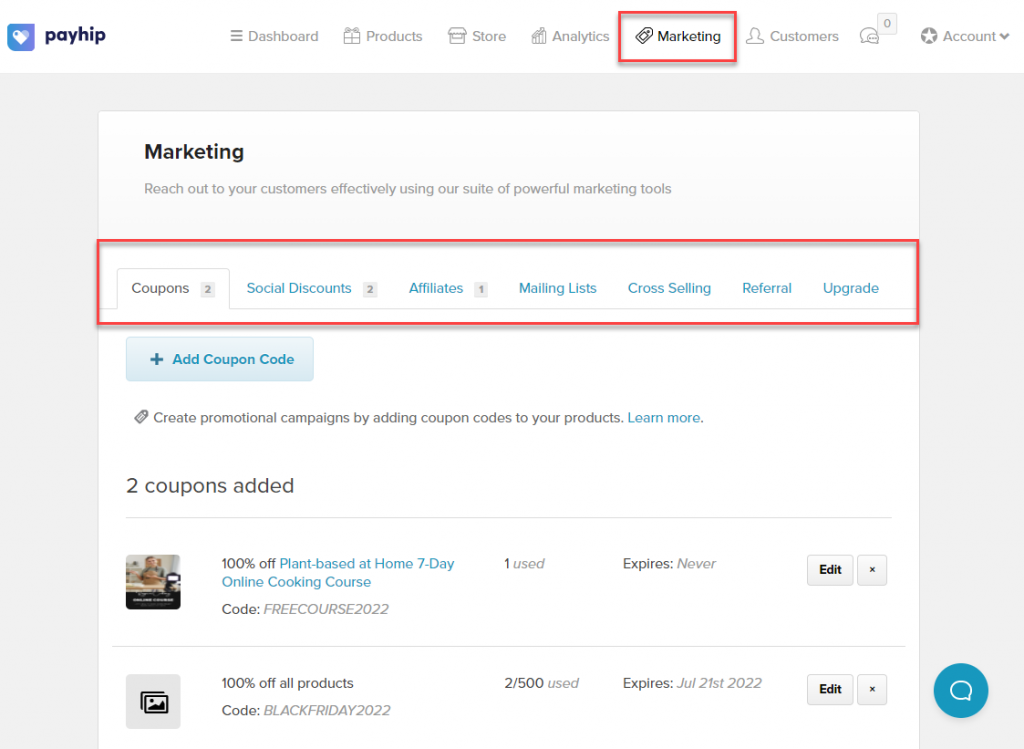Delete the FREECOURSE2022 coupon
The image size is (1024, 749).
tap(871, 570)
